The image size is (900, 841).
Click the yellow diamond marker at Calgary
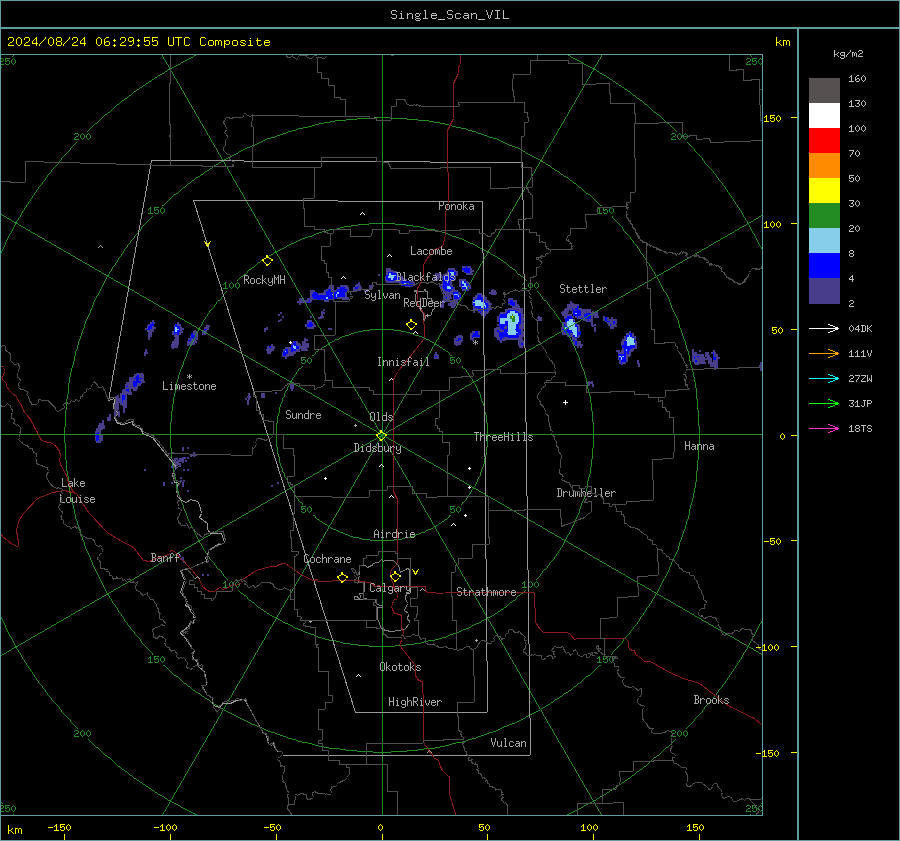tap(395, 576)
